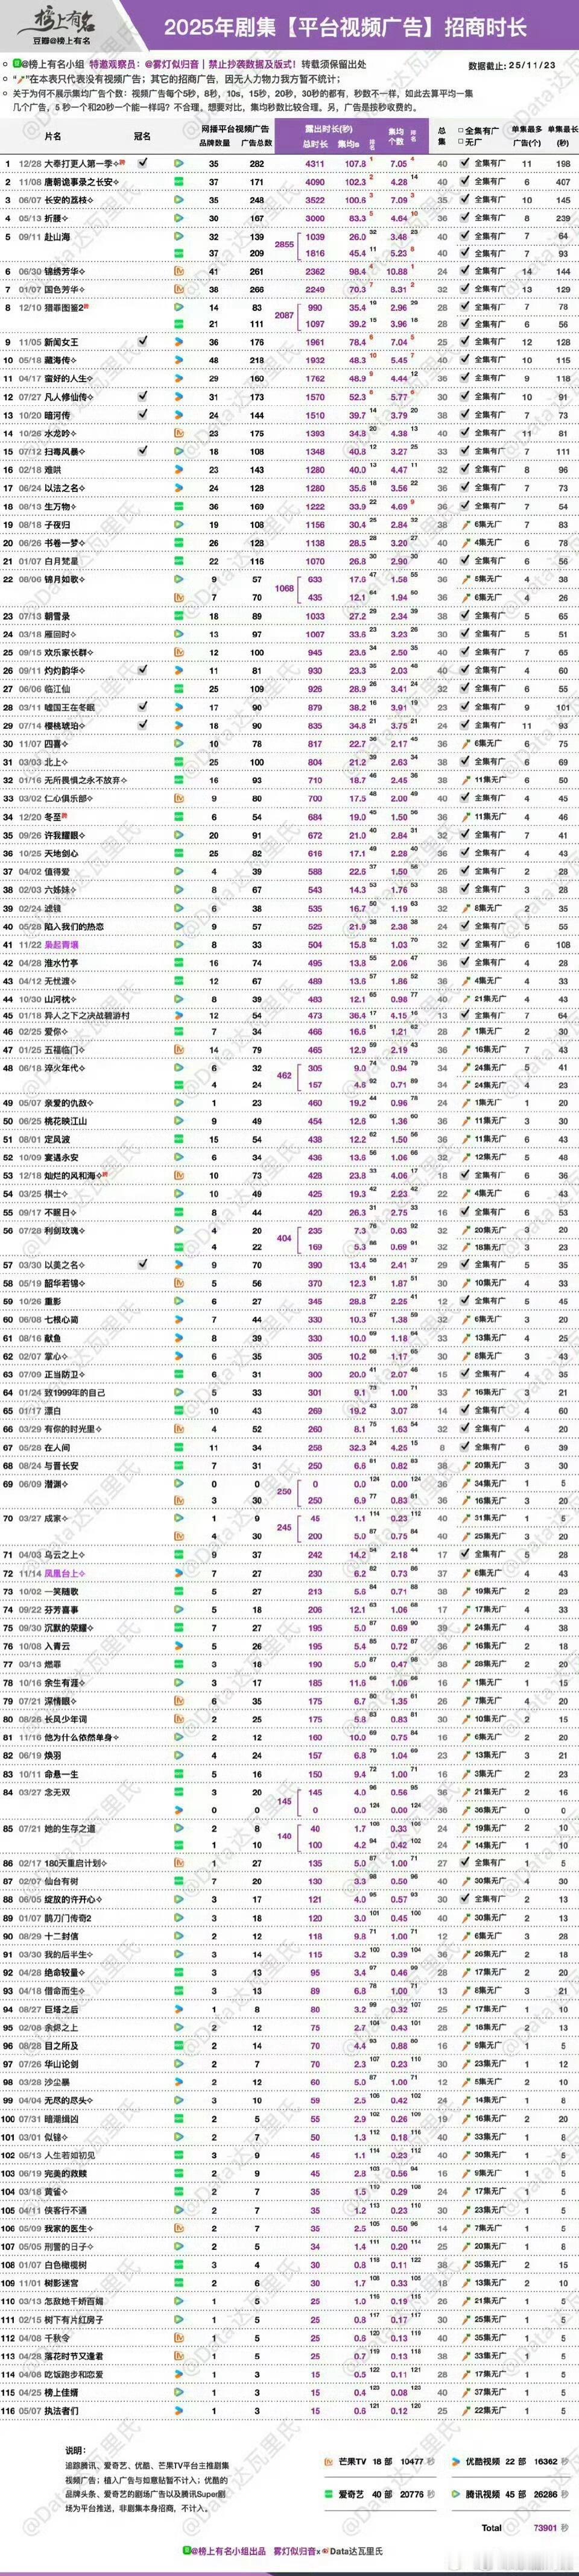
Task: Click the 赴山海 show title
Action: pyautogui.click(x=57, y=237)
